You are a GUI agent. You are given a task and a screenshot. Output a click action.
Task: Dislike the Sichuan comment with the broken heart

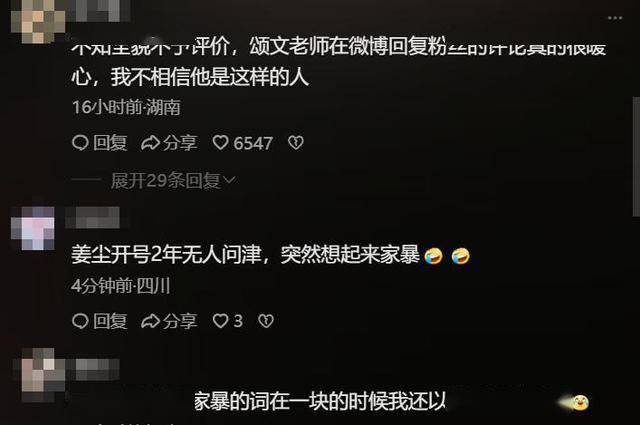(266, 321)
